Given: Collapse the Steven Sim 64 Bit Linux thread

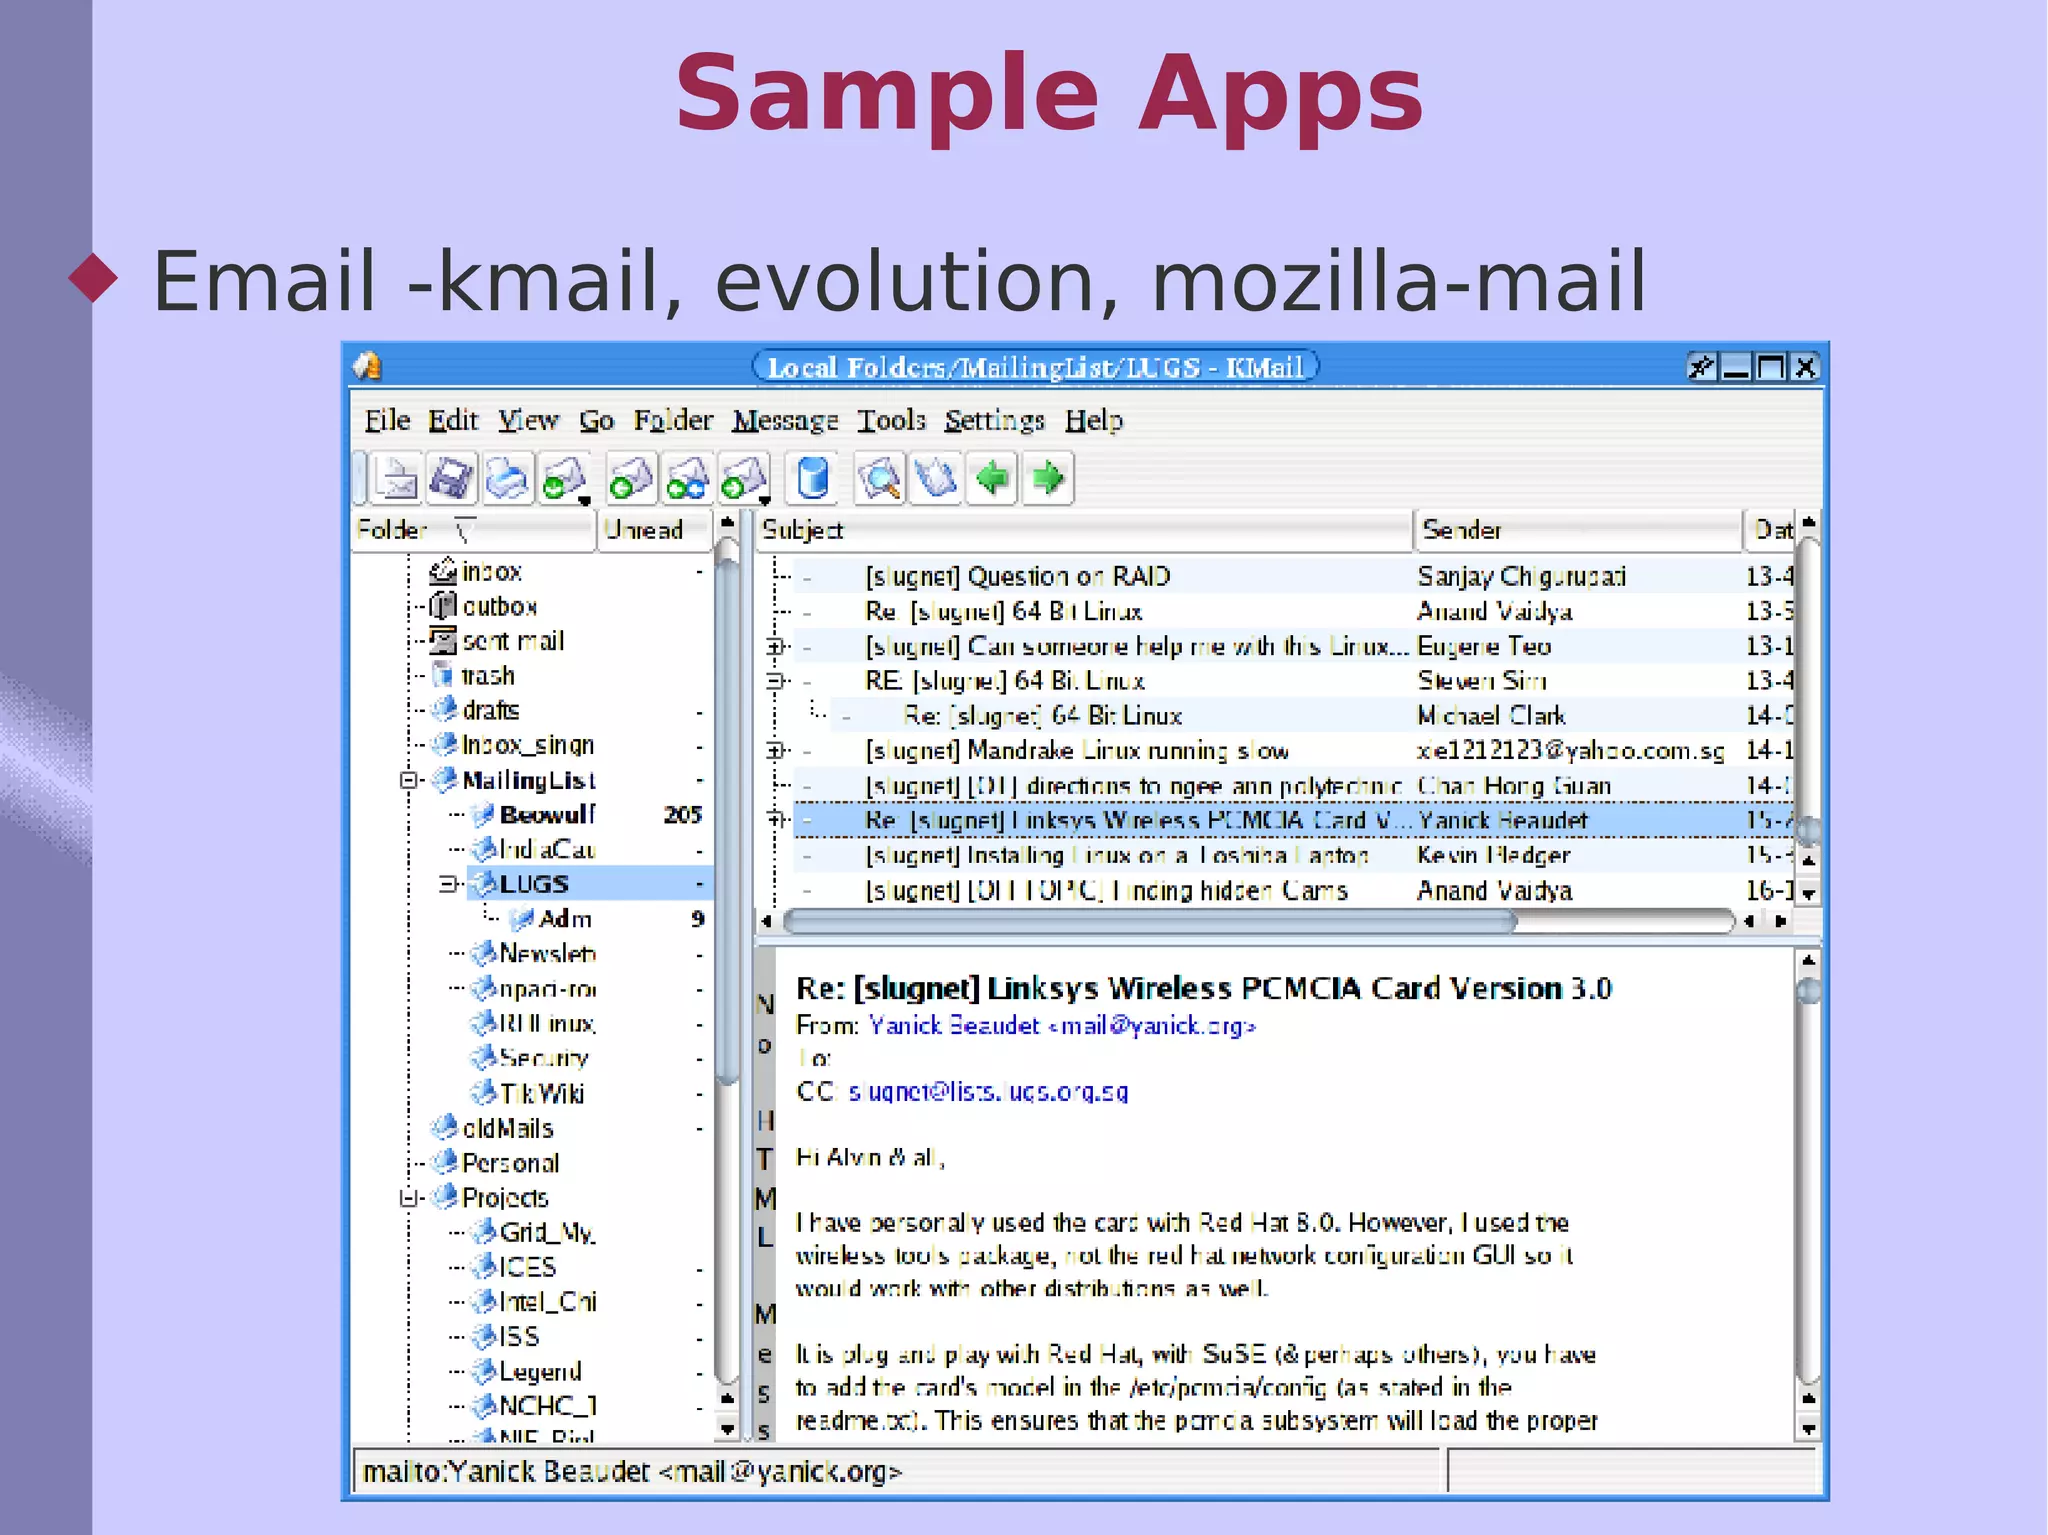Looking at the screenshot, I should click(774, 681).
